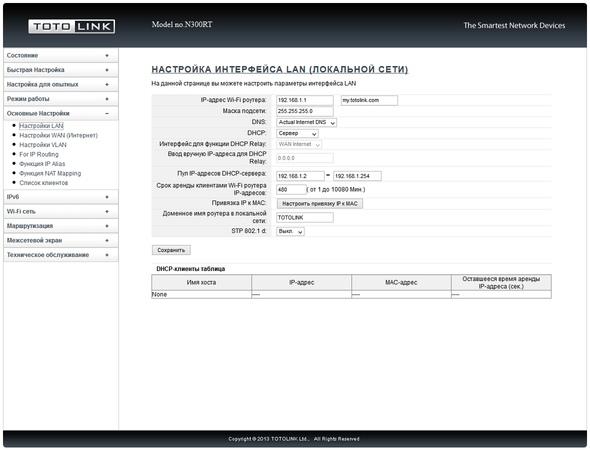This screenshot has height=450, width=590.
Task: Open For IP Routing page
Action: pos(39,154)
